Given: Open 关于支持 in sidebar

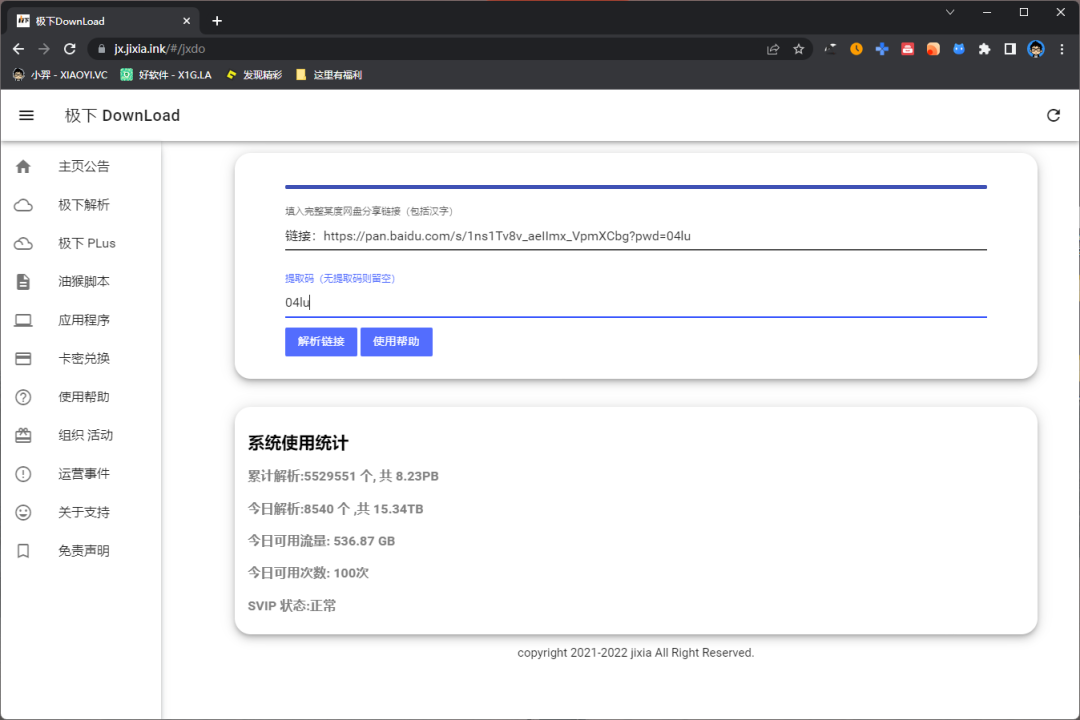Looking at the screenshot, I should (84, 512).
